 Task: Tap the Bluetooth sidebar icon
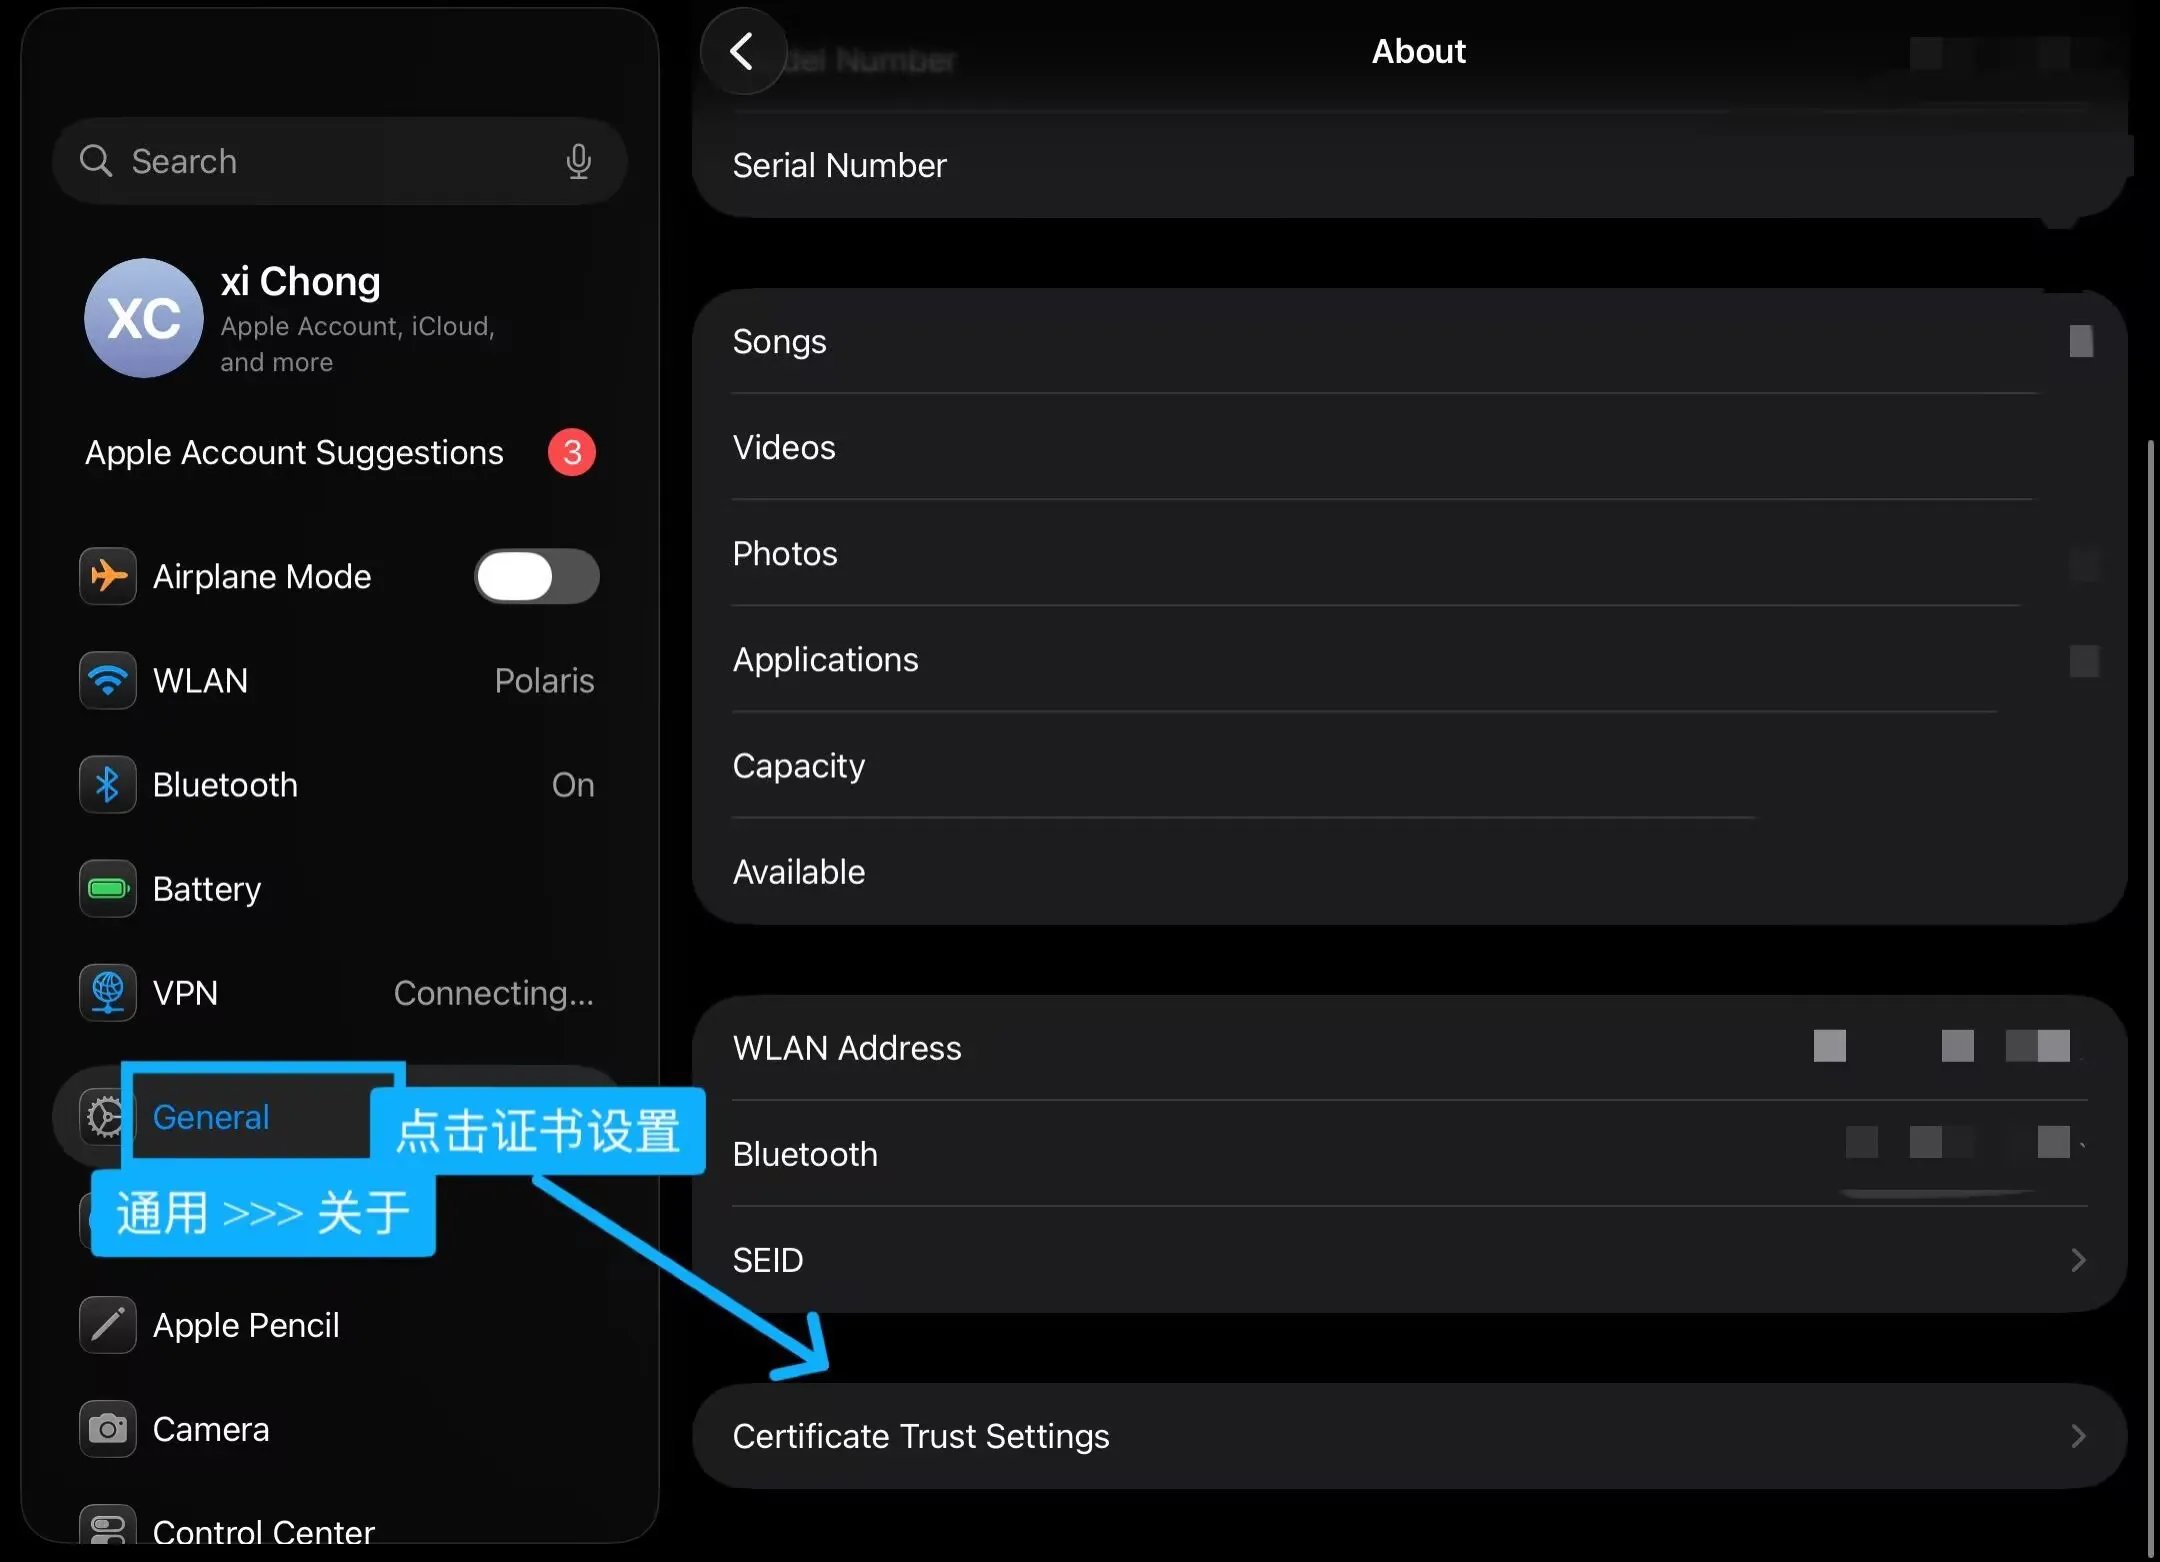[x=108, y=784]
